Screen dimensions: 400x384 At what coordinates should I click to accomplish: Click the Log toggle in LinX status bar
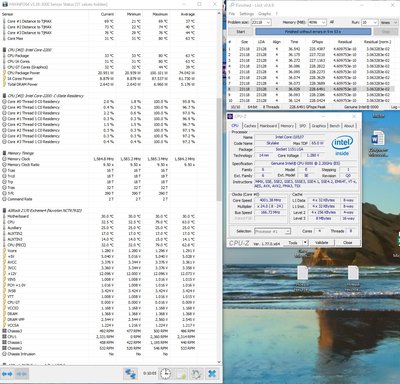tap(394, 107)
